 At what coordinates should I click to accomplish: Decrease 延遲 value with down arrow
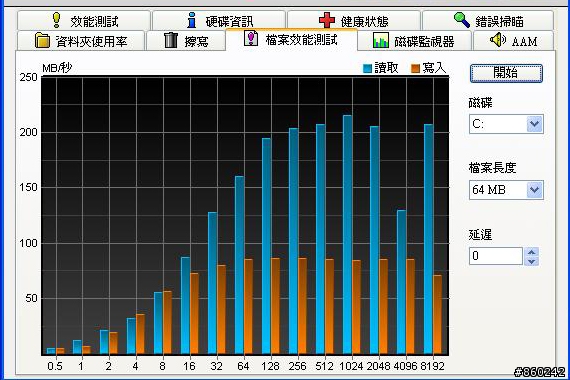point(531,261)
